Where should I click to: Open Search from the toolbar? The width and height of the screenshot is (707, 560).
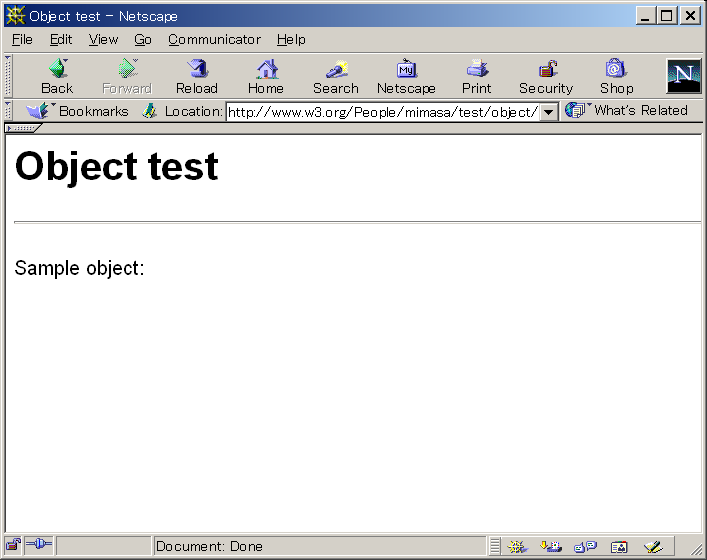click(x=335, y=76)
